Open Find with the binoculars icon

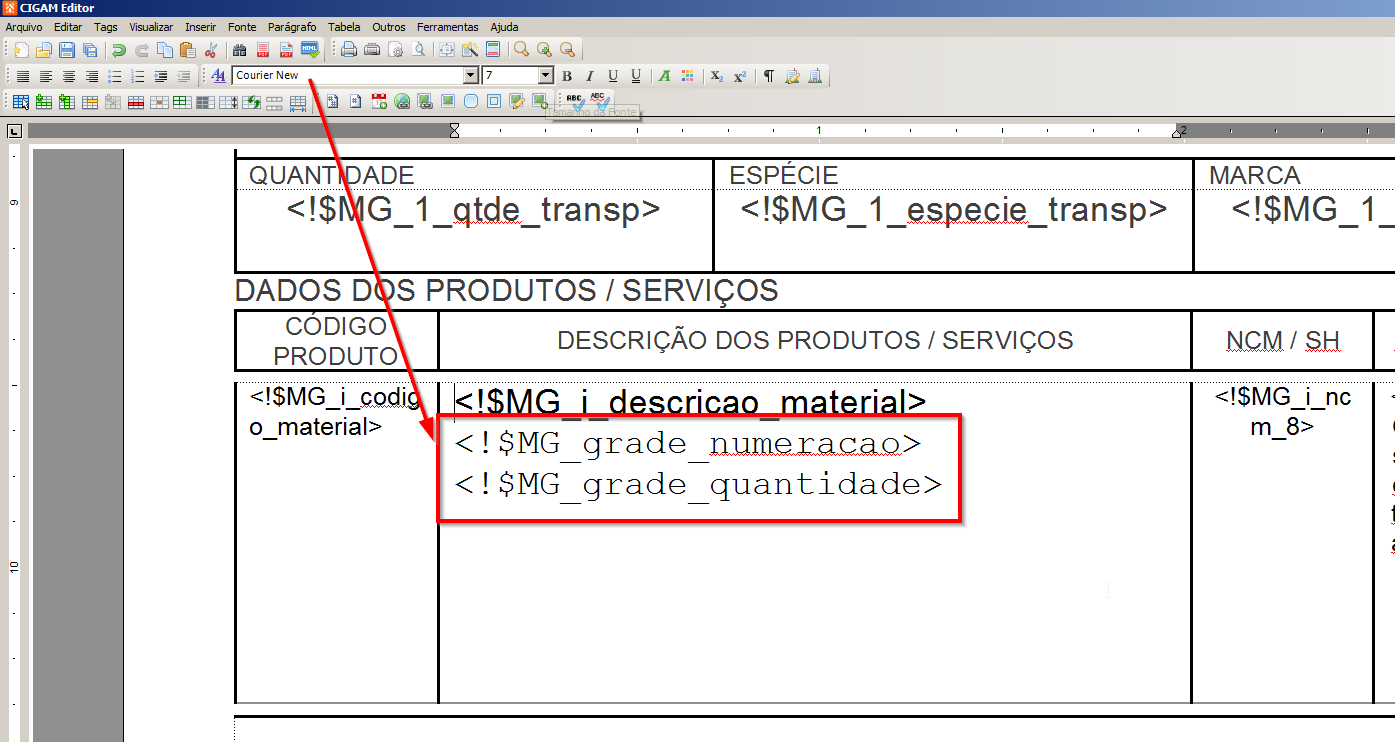[239, 50]
